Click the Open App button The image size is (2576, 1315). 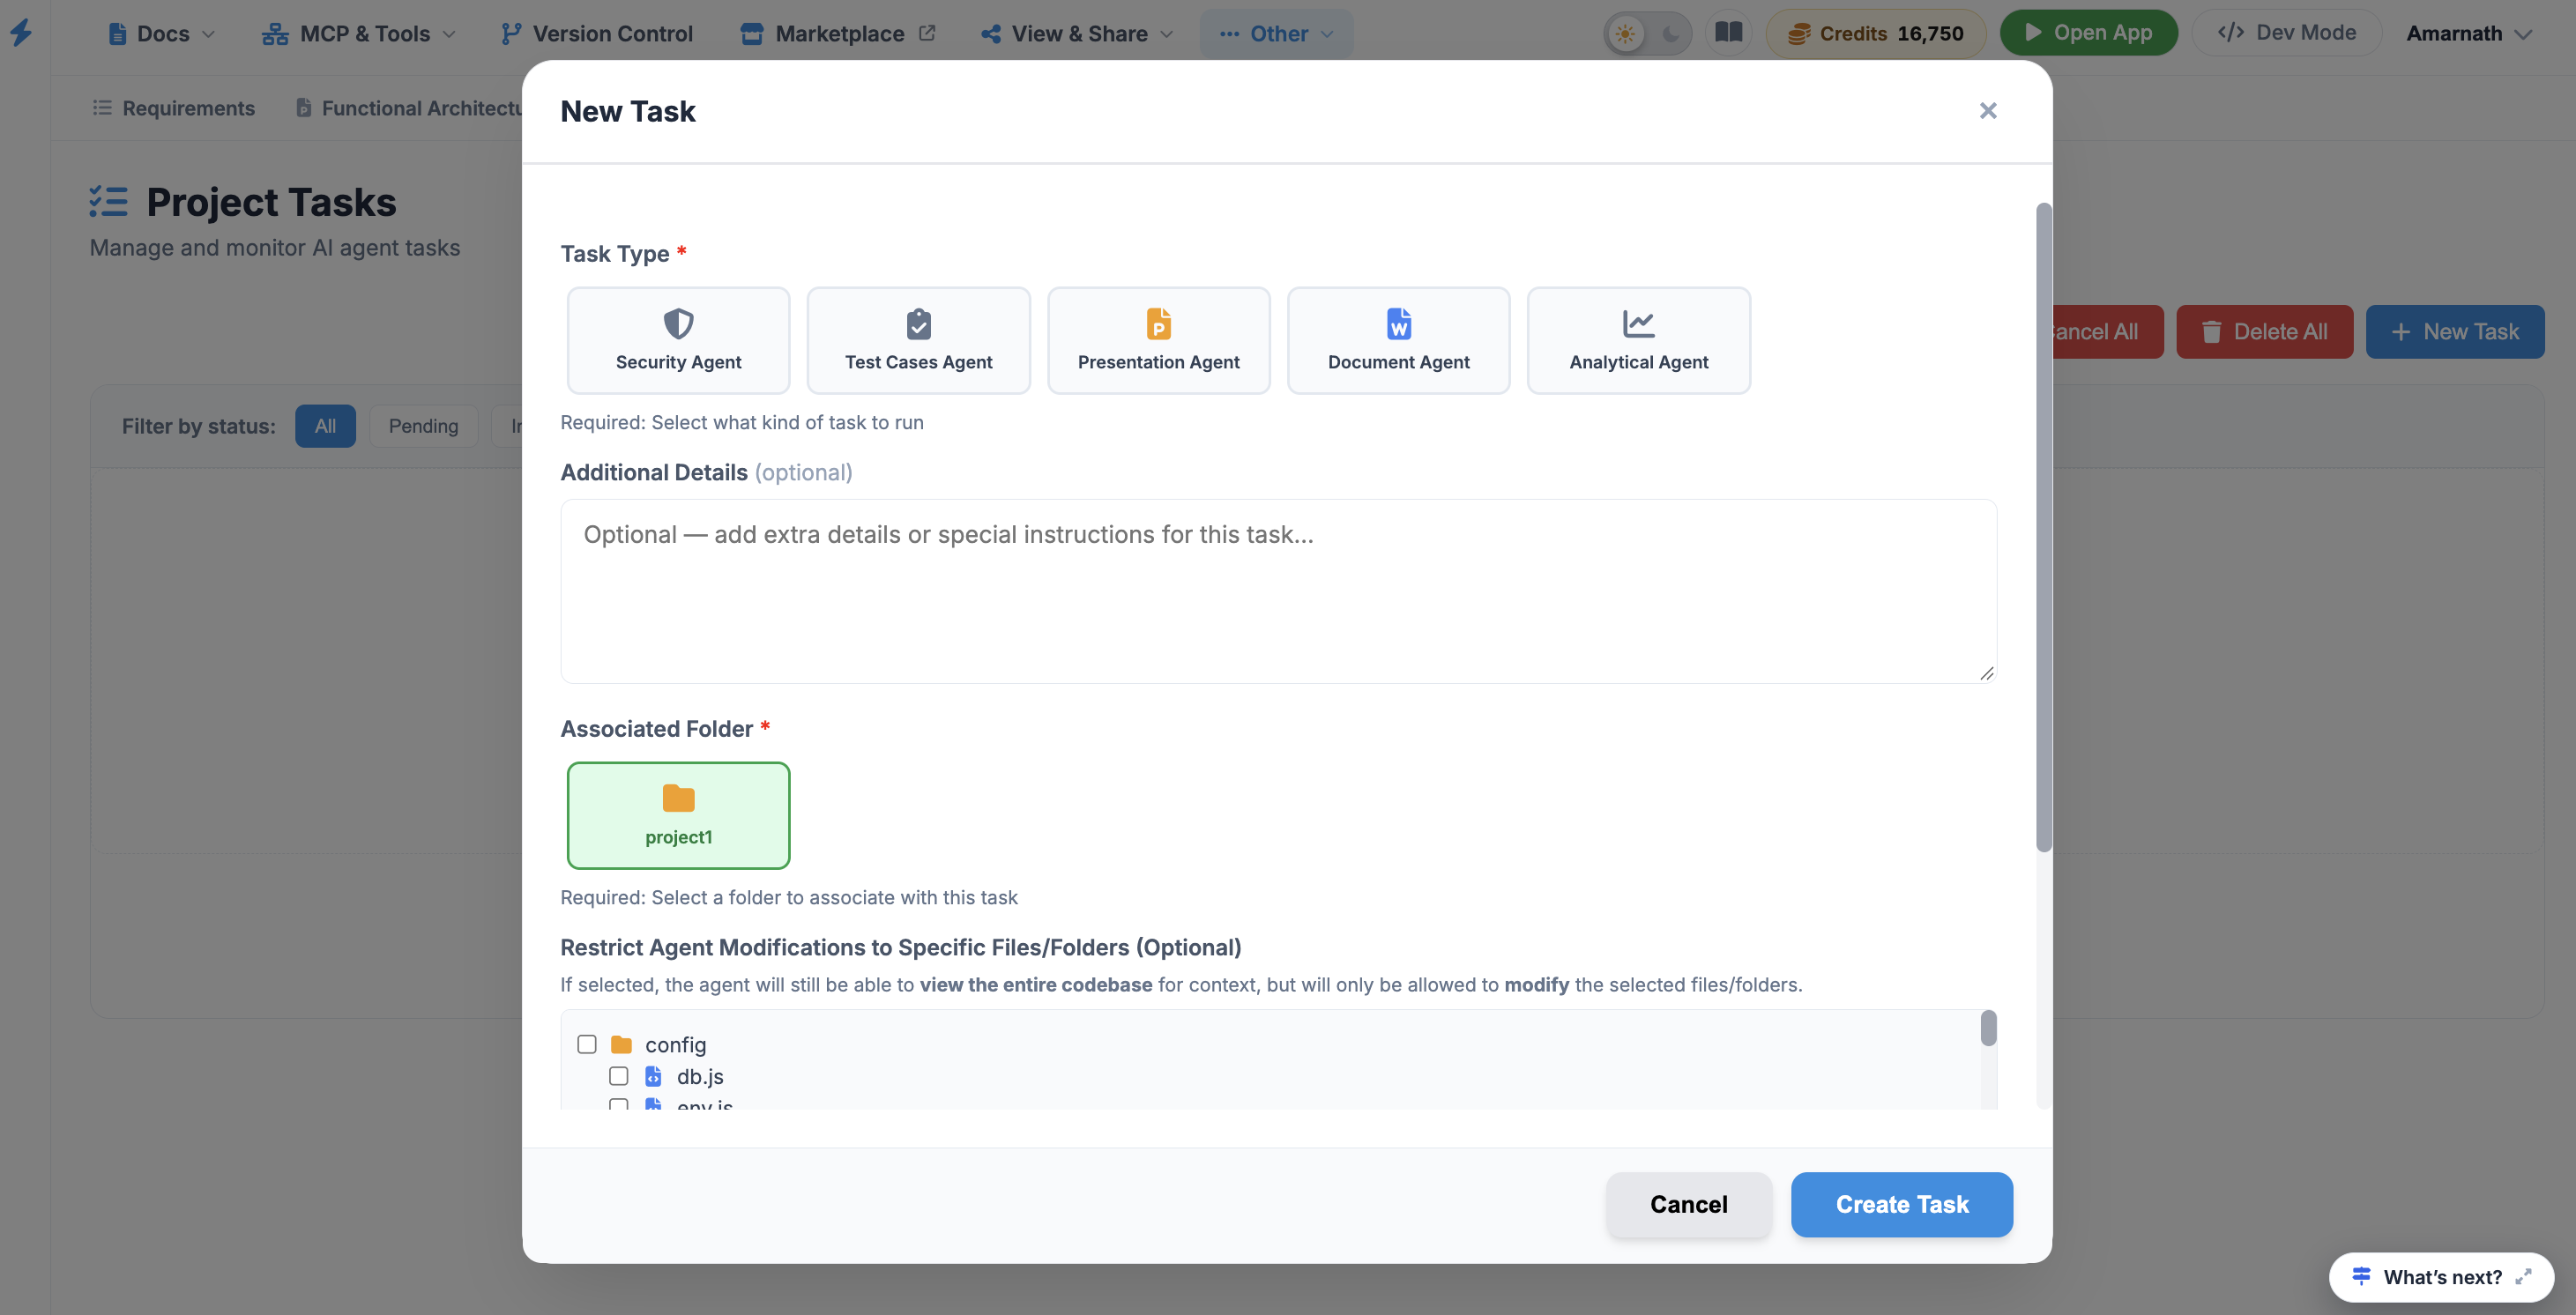click(x=2088, y=33)
